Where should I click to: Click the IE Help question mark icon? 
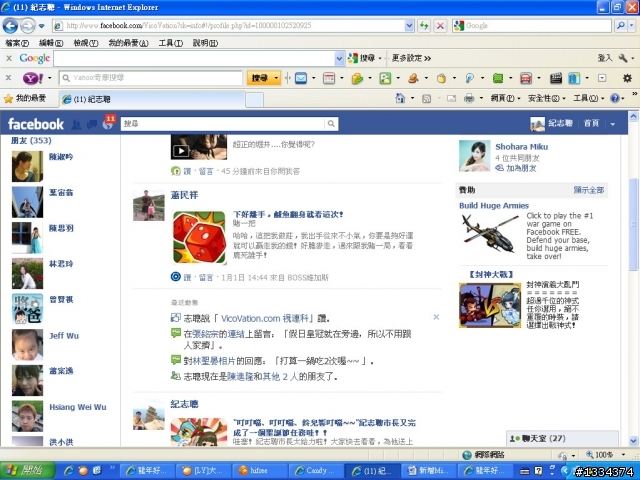pyautogui.click(x=615, y=98)
